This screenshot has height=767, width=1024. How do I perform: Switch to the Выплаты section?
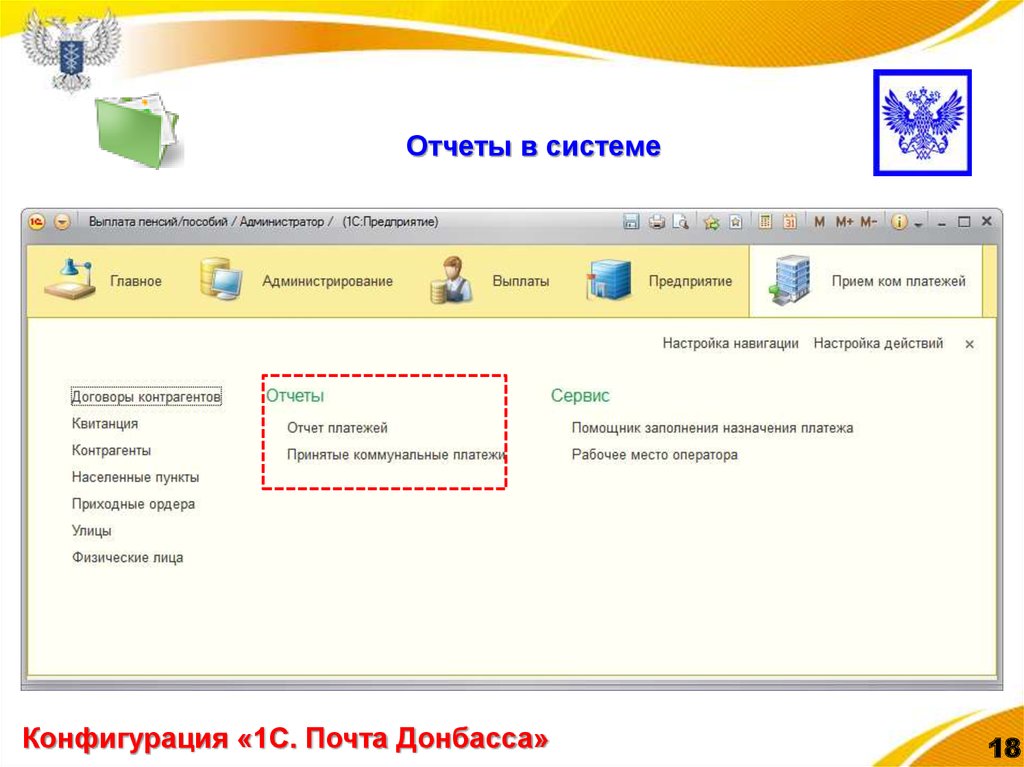[520, 281]
